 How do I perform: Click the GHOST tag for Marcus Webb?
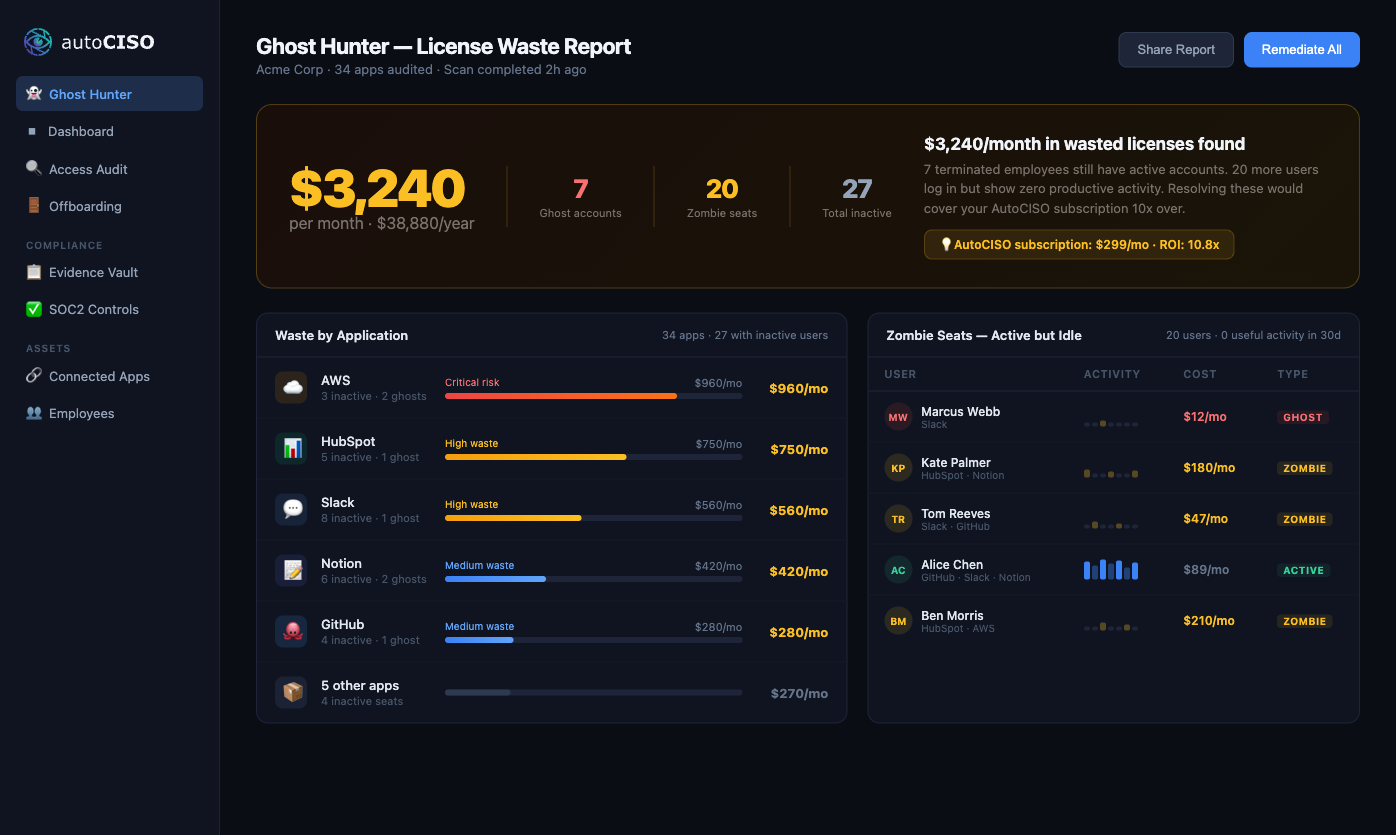1303,417
